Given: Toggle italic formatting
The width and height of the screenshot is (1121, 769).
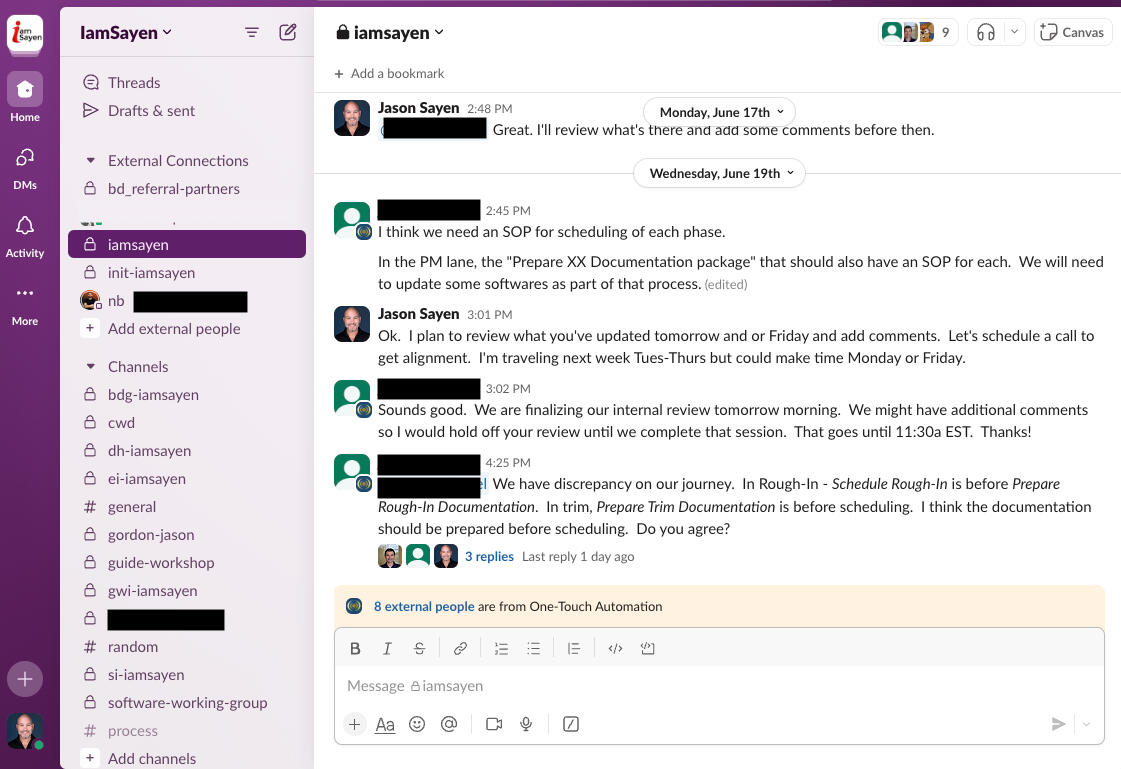Looking at the screenshot, I should [x=387, y=648].
